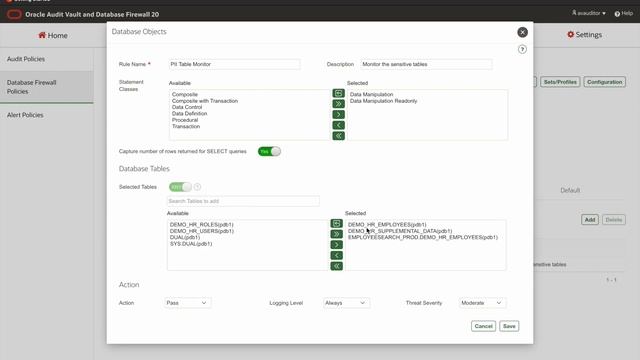The height and width of the screenshot is (360, 640).
Task: Click the Configuration button behind dialog
Action: click(604, 82)
